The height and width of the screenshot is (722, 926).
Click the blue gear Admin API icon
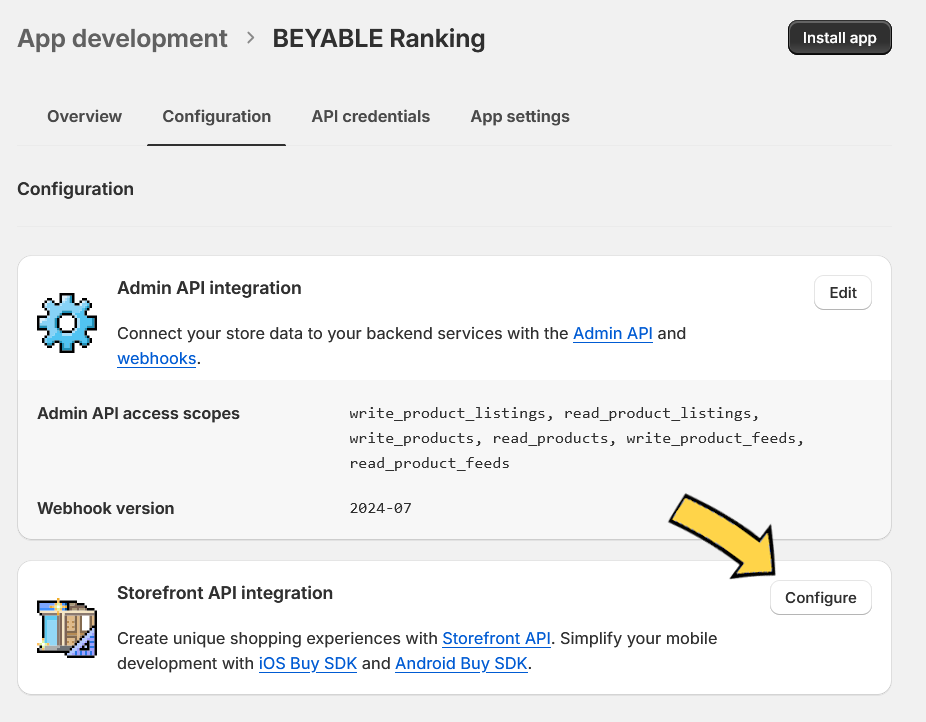tap(67, 323)
